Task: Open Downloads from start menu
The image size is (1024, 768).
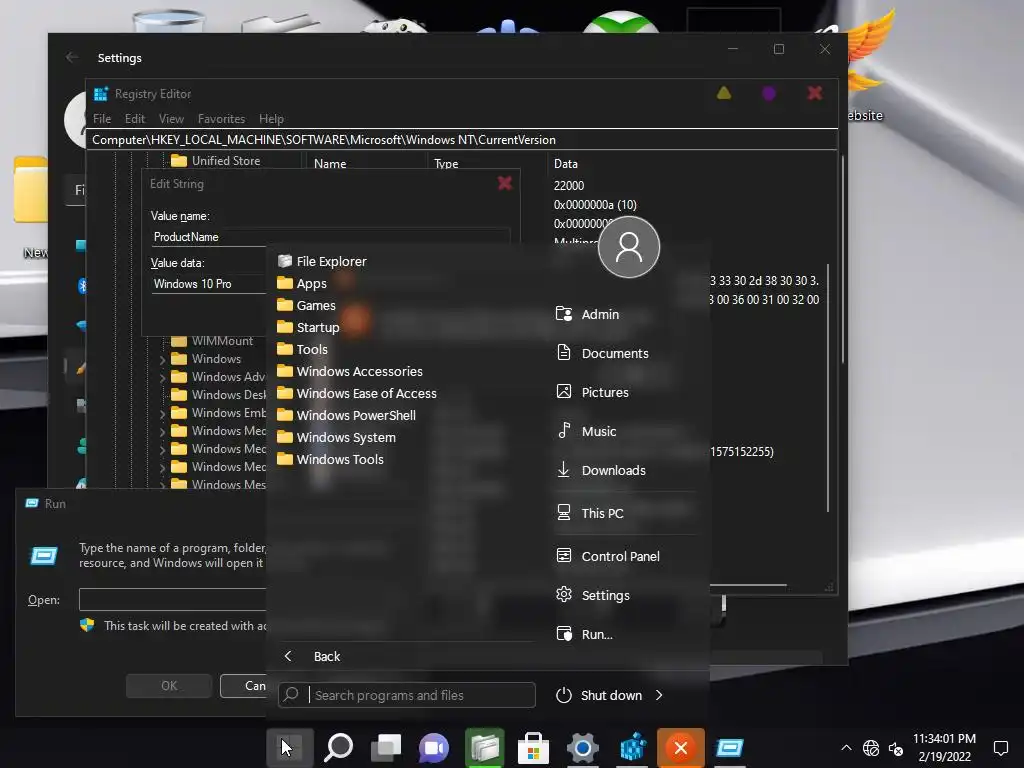Action: click(601, 470)
